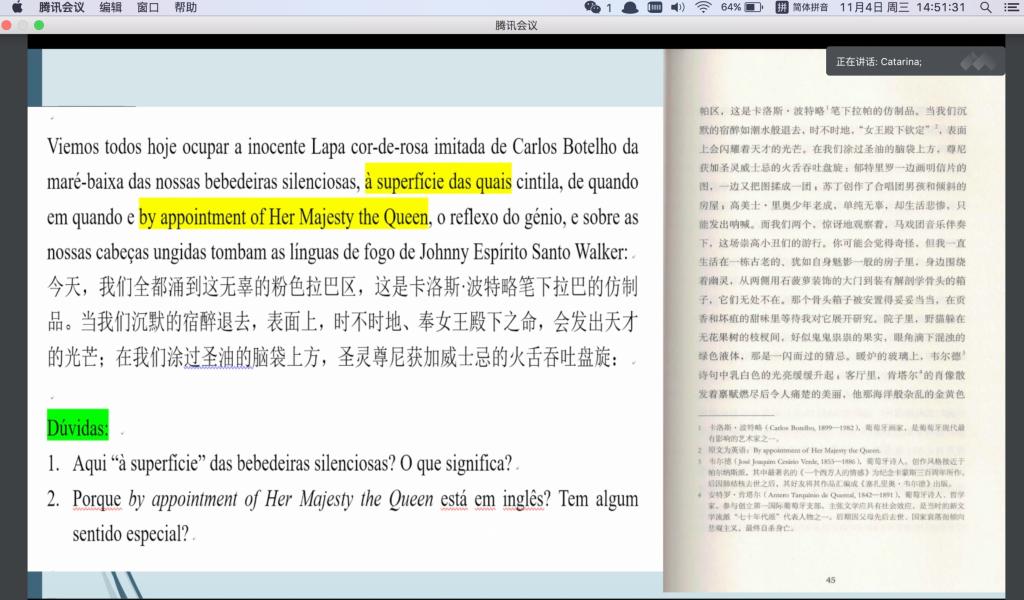This screenshot has height=600, width=1024.
Task: Open the 编辑 menu
Action: tap(111, 7)
